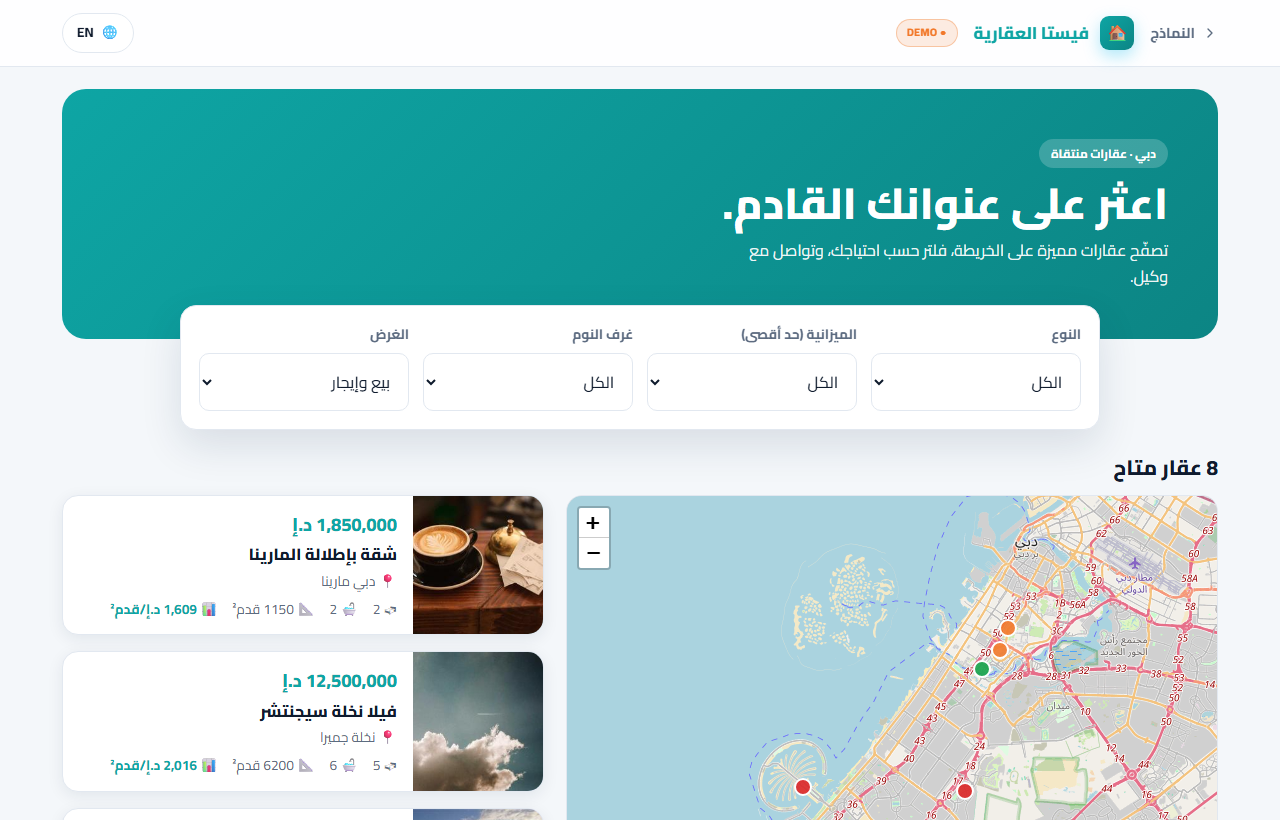Screen dimensions: 1280x820
Task: Click the دبي مارينا location text
Action: (x=349, y=581)
